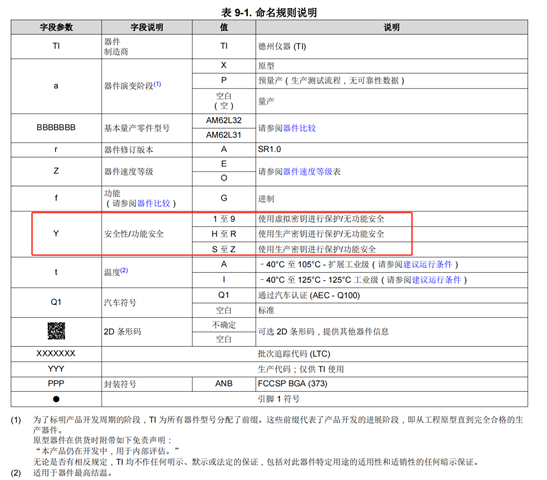547x480 pixels.
Task: Click footnote (1) marker next to 器件演变阶段
Action: (157, 84)
